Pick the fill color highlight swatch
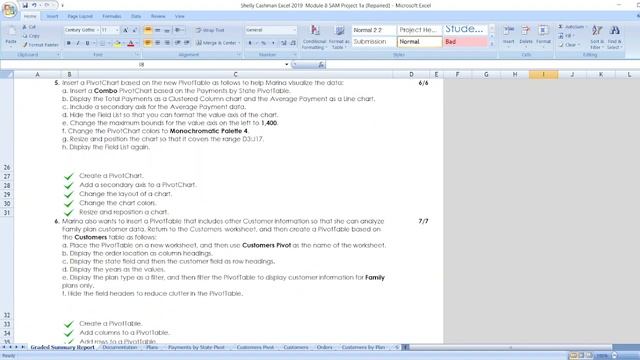Image resolution: width=640 pixels, height=360 pixels. tap(117, 43)
